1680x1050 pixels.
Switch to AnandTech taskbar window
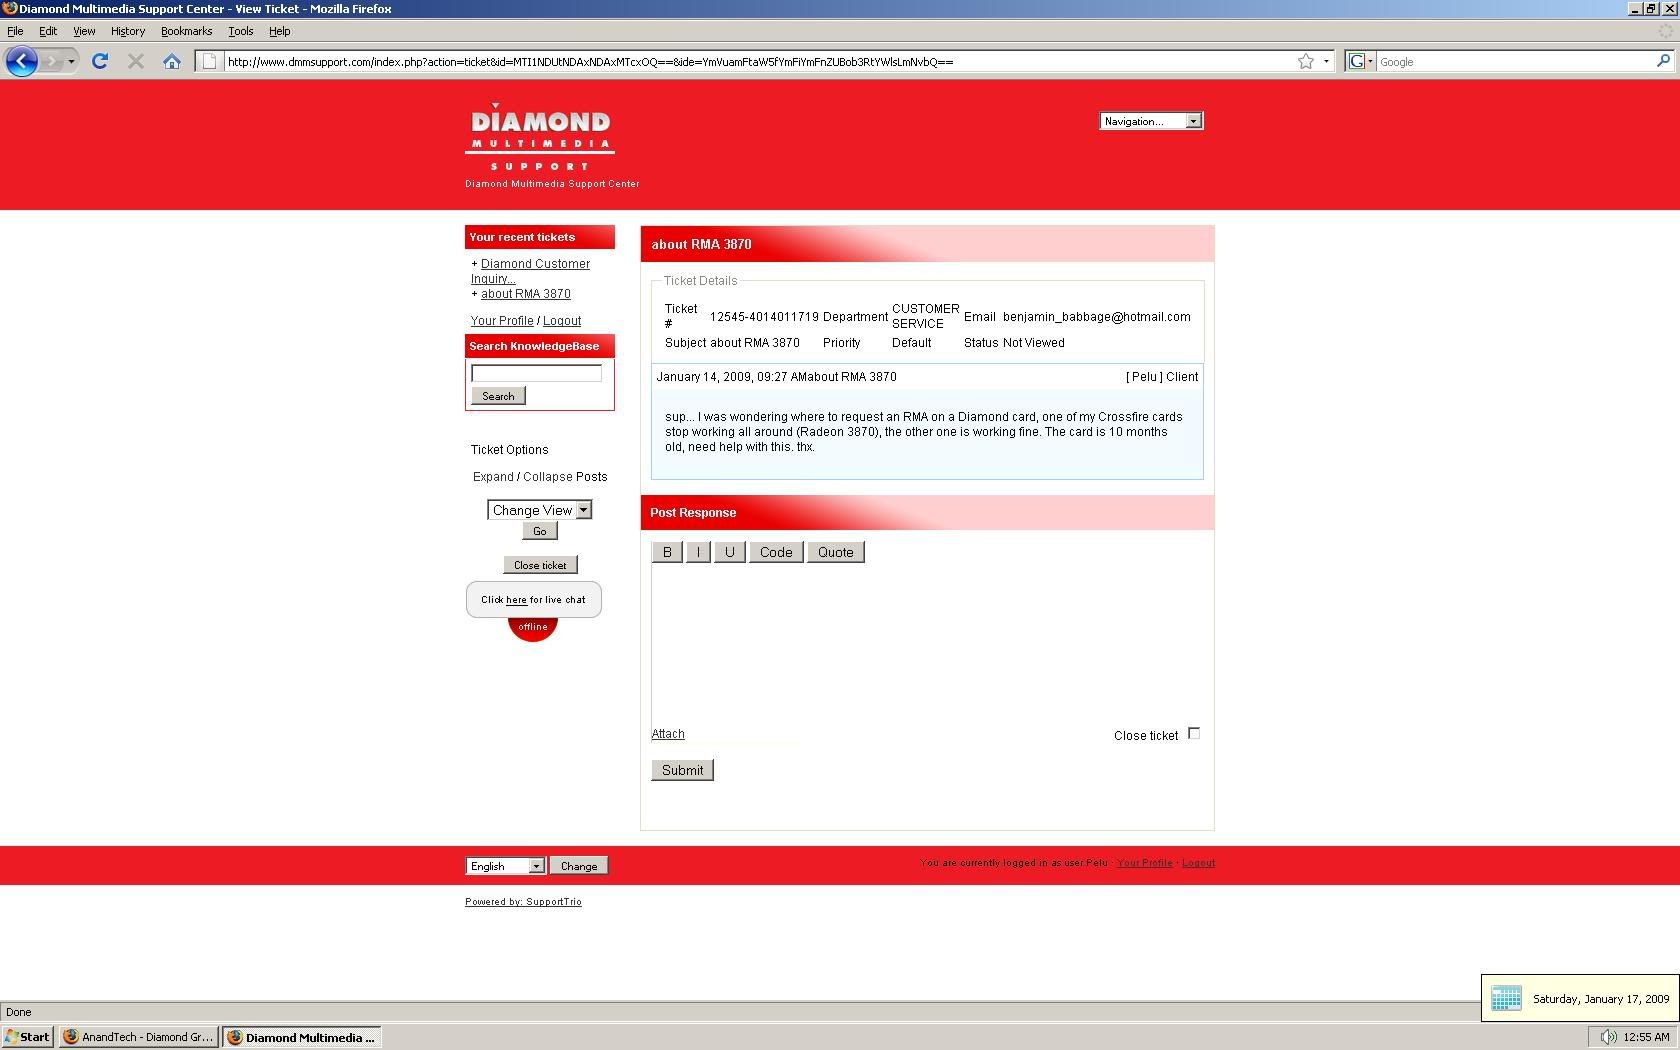138,1037
